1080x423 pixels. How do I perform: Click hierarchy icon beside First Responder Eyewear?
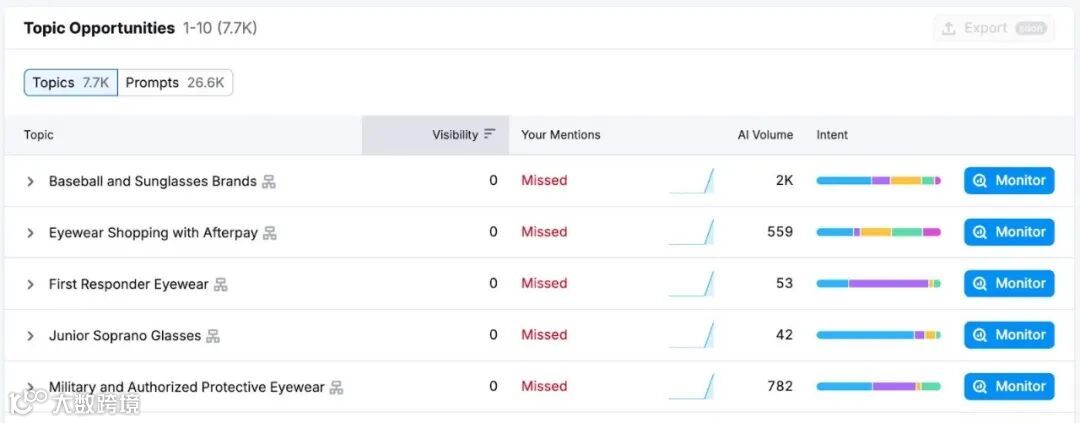click(x=220, y=285)
